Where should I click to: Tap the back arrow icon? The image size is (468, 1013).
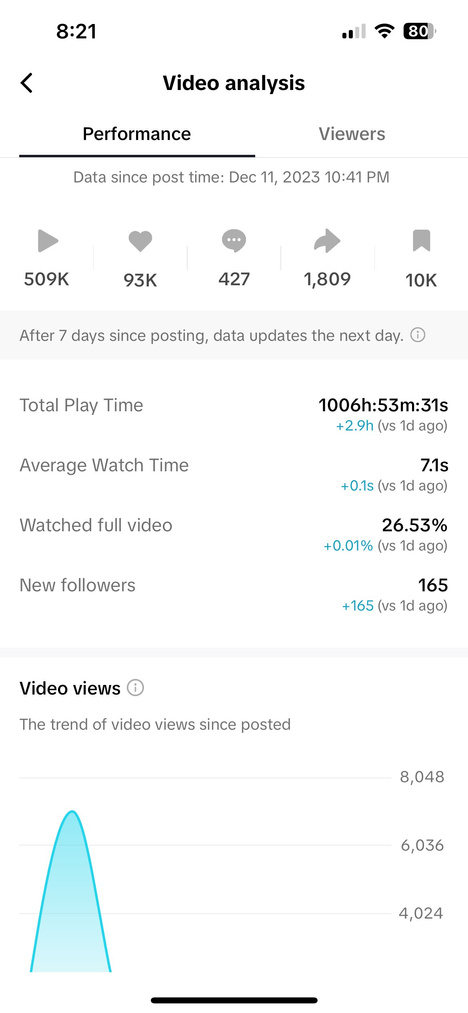[27, 83]
